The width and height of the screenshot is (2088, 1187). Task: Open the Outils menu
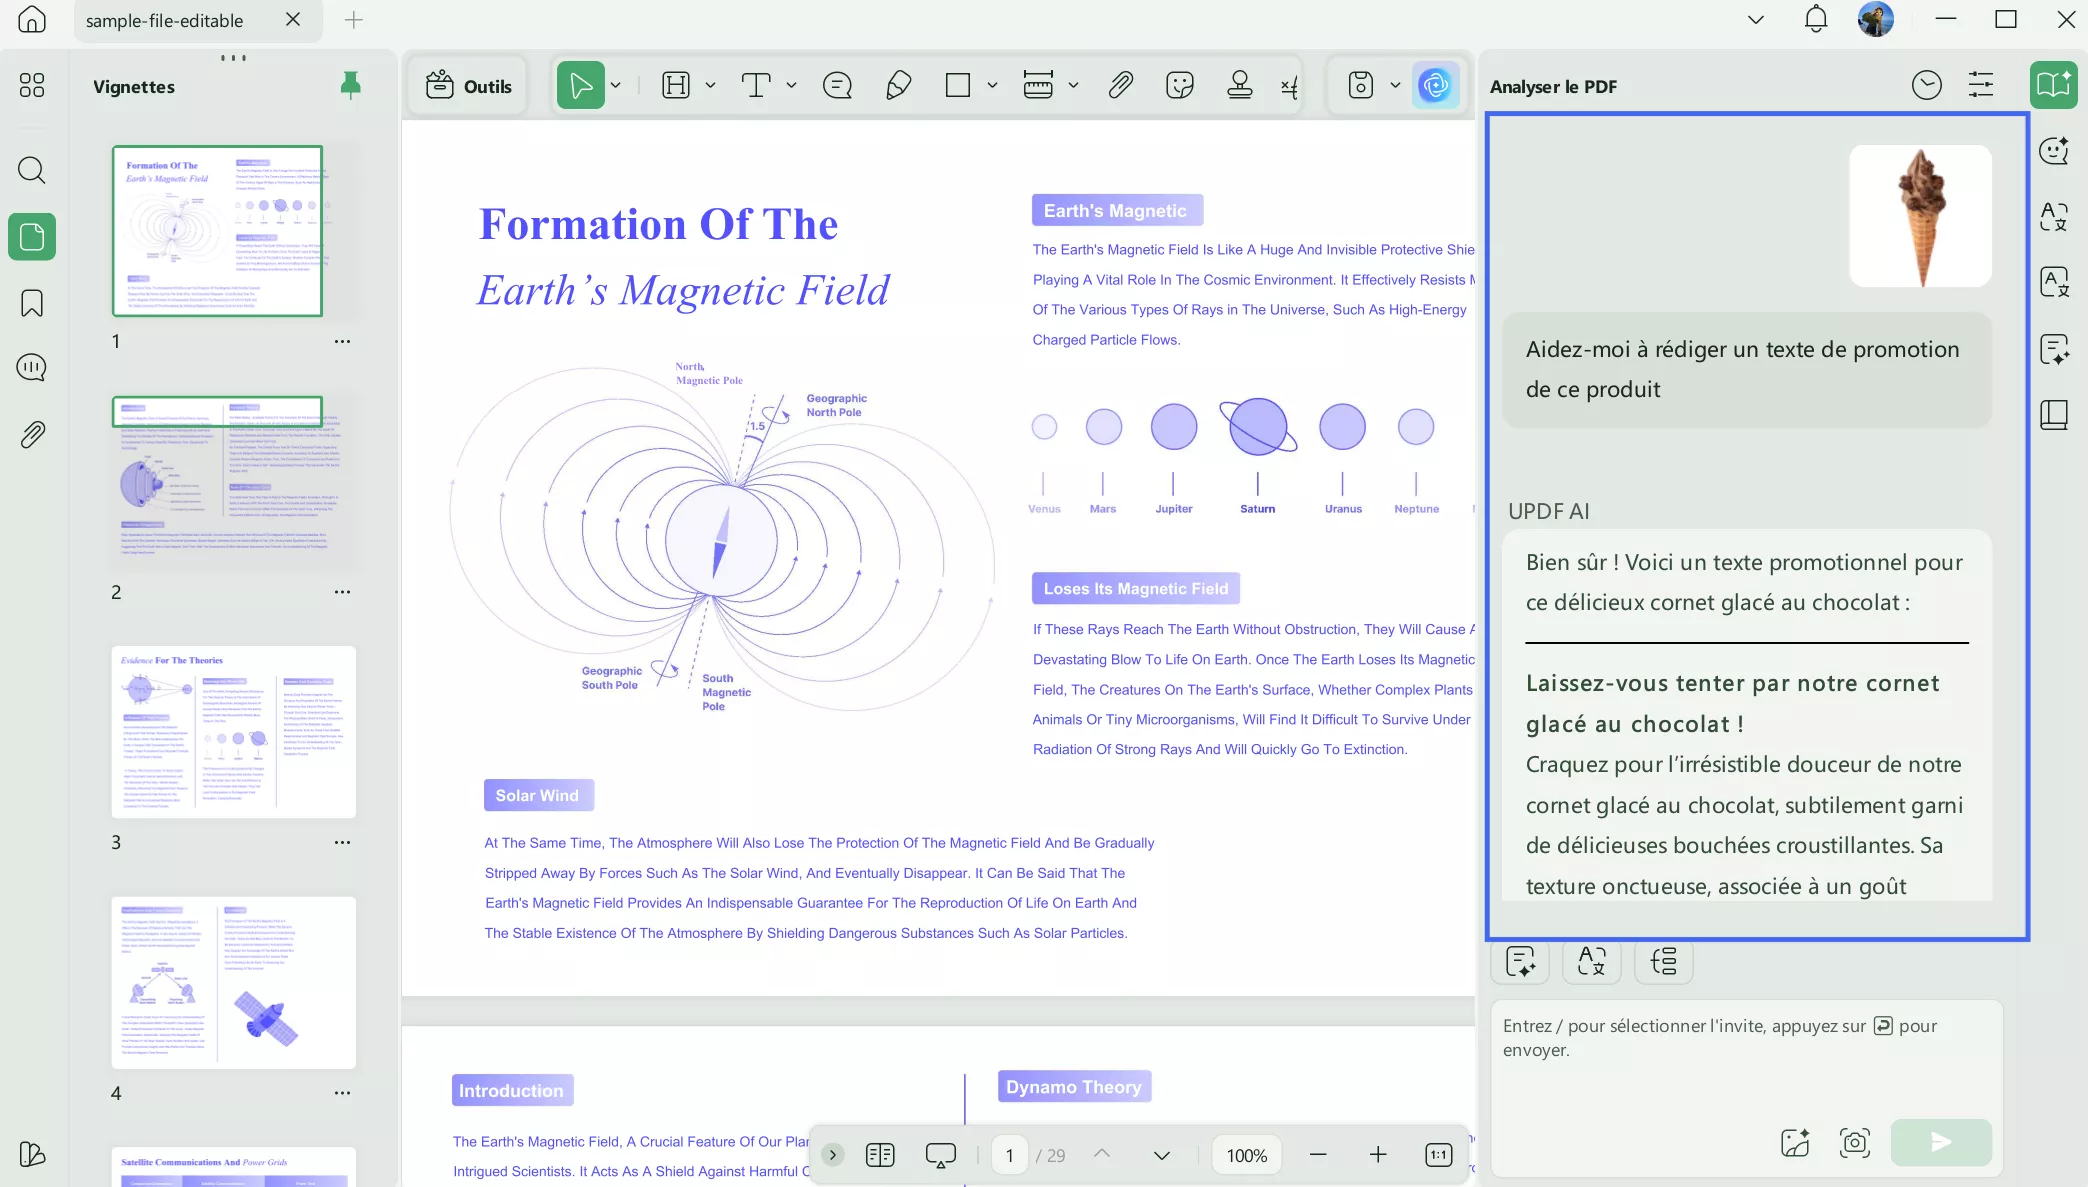(x=468, y=86)
